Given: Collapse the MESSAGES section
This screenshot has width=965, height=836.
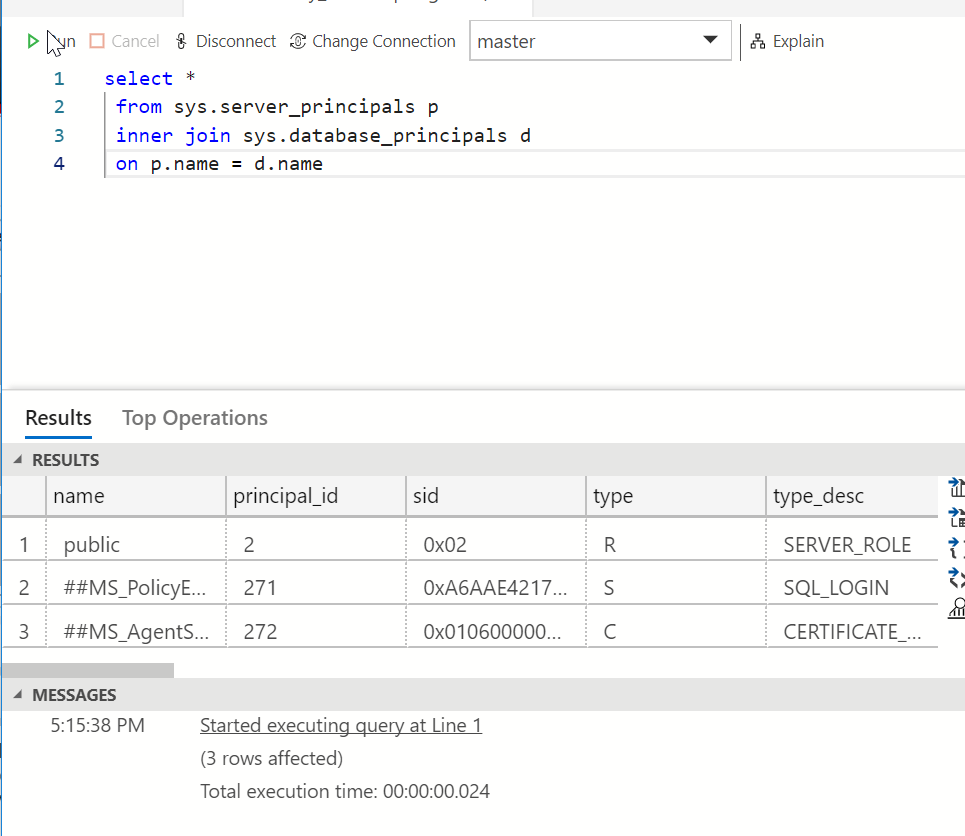Looking at the screenshot, I should click(18, 695).
